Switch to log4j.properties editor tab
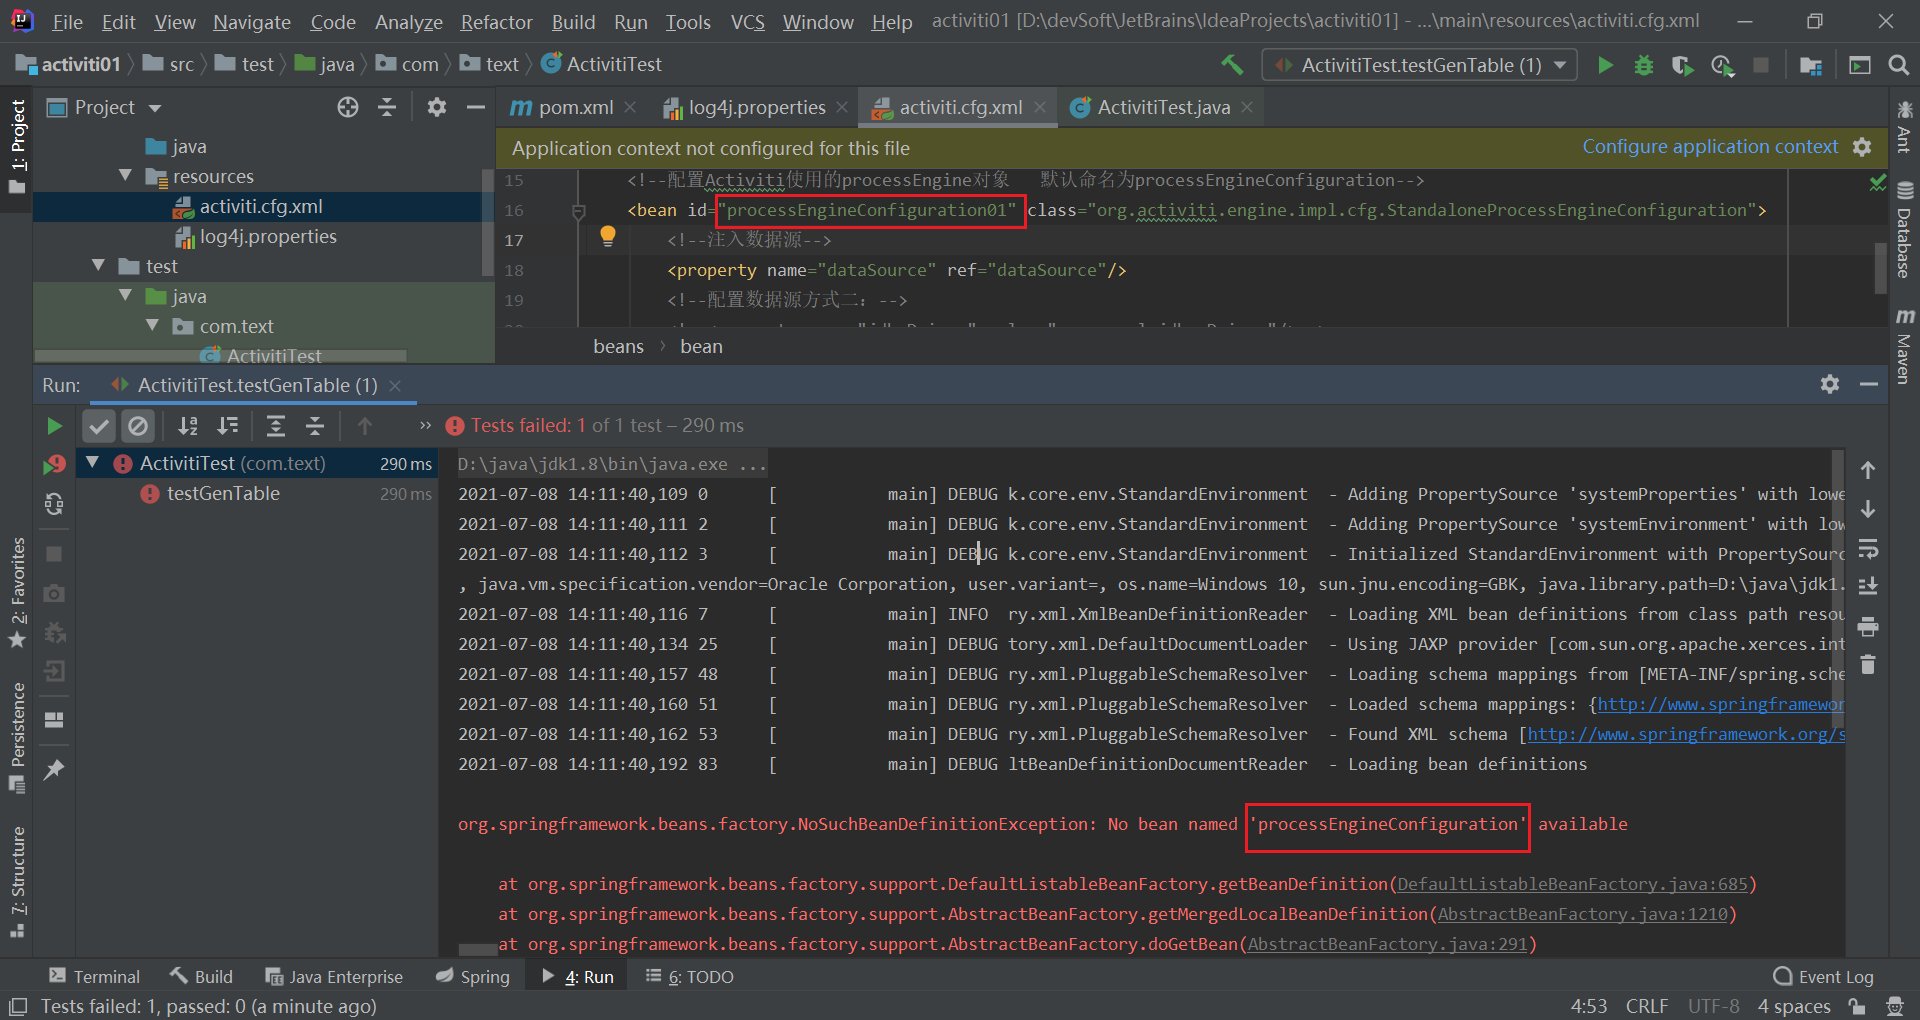This screenshot has height=1020, width=1920. click(x=757, y=107)
